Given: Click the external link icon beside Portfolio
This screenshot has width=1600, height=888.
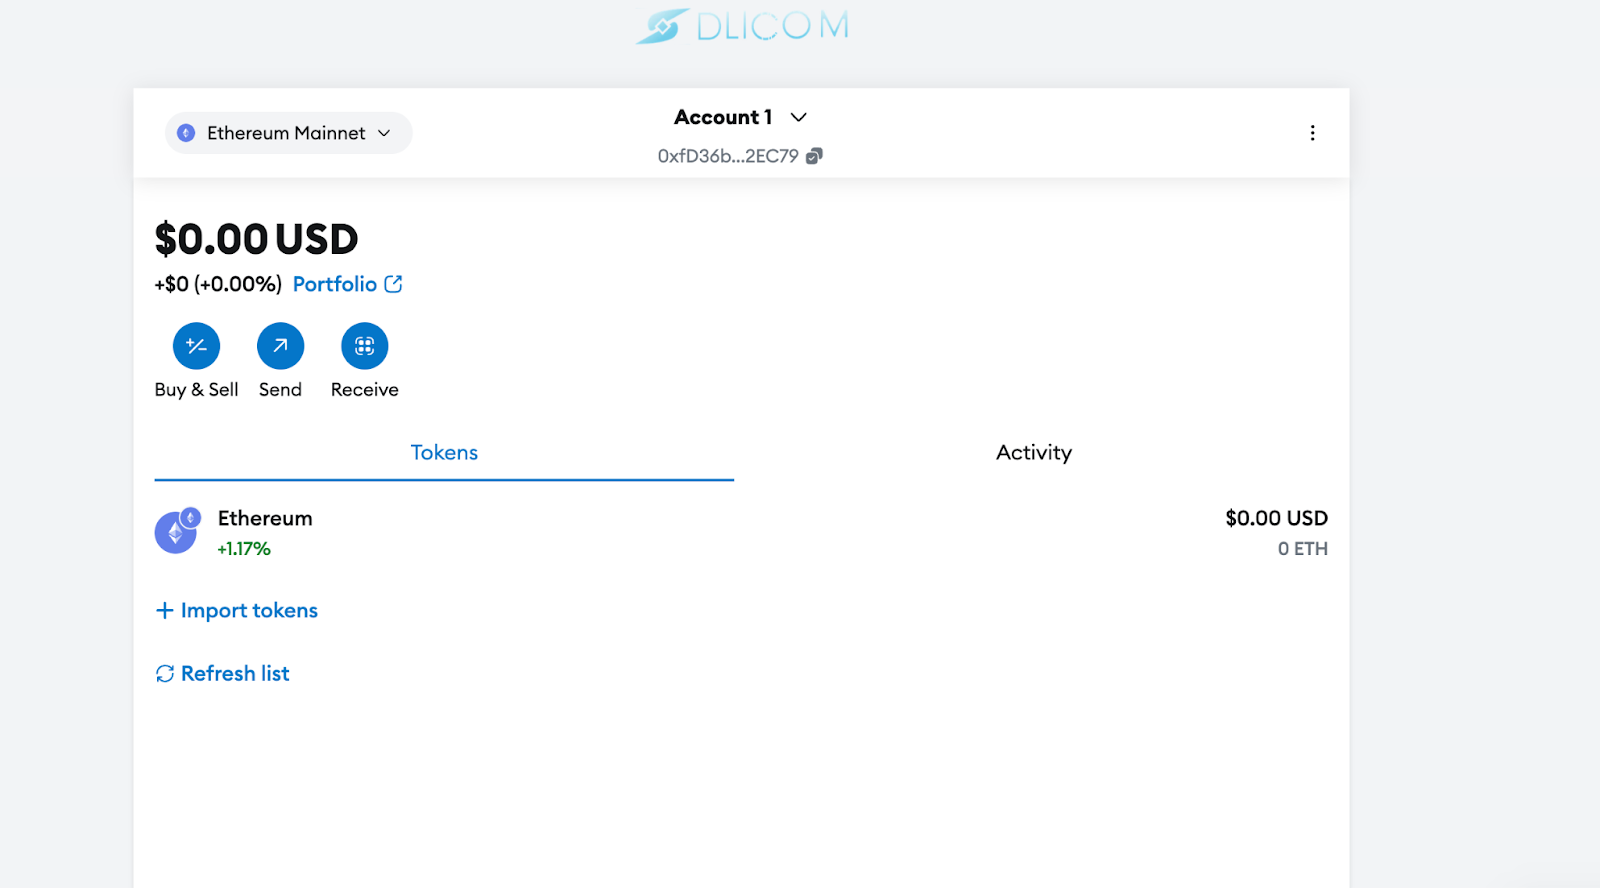Looking at the screenshot, I should pyautogui.click(x=394, y=284).
